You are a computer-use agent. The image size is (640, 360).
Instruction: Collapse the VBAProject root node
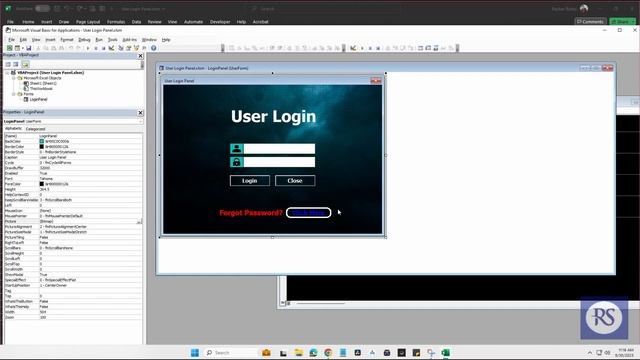click(7, 73)
